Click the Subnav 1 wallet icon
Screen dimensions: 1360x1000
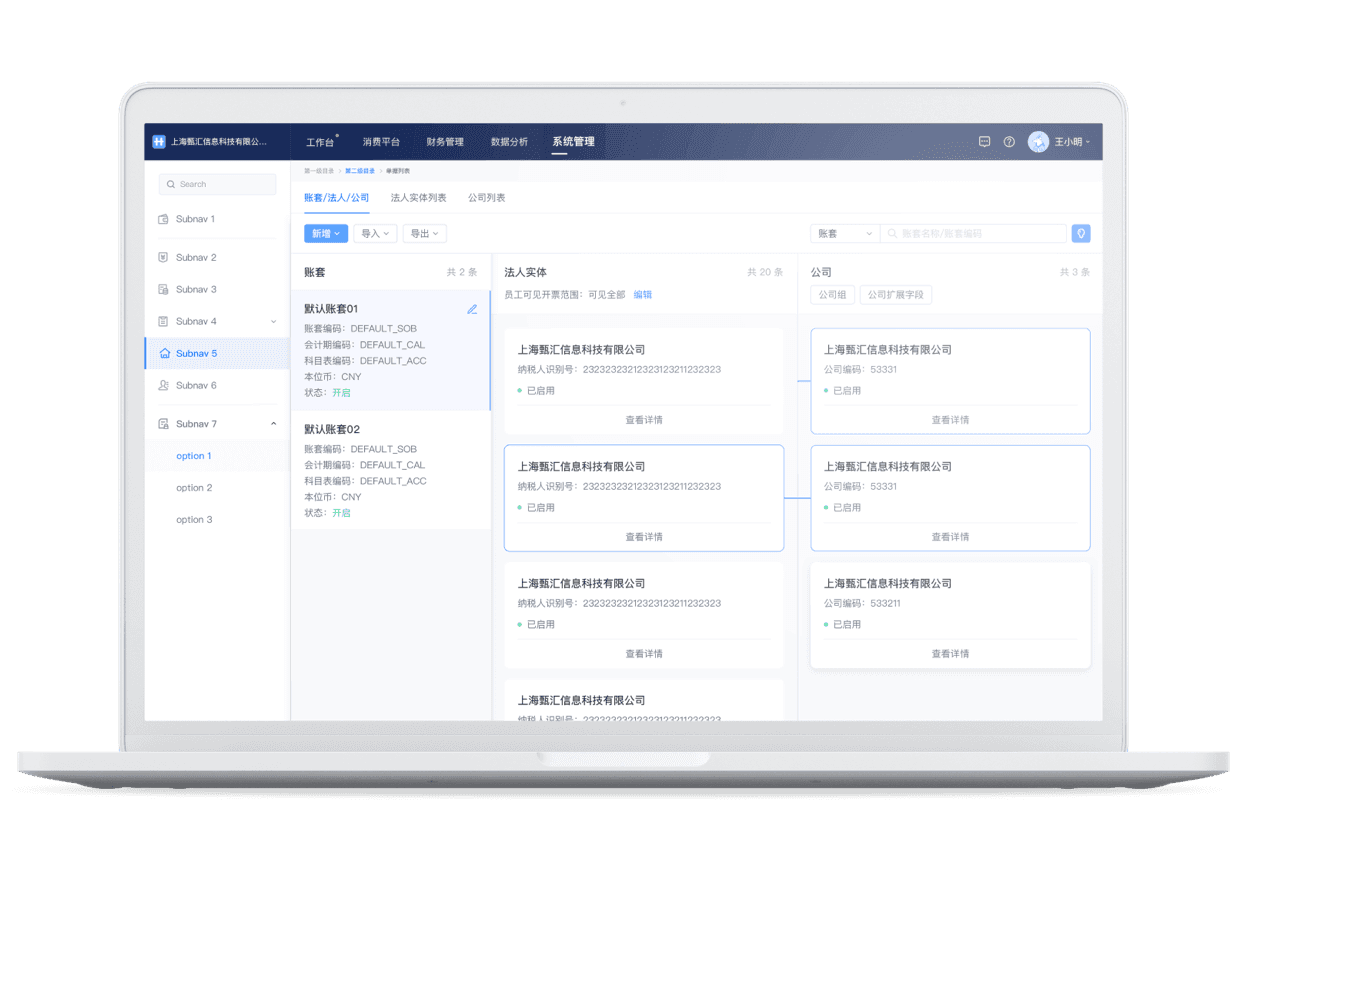pyautogui.click(x=163, y=219)
